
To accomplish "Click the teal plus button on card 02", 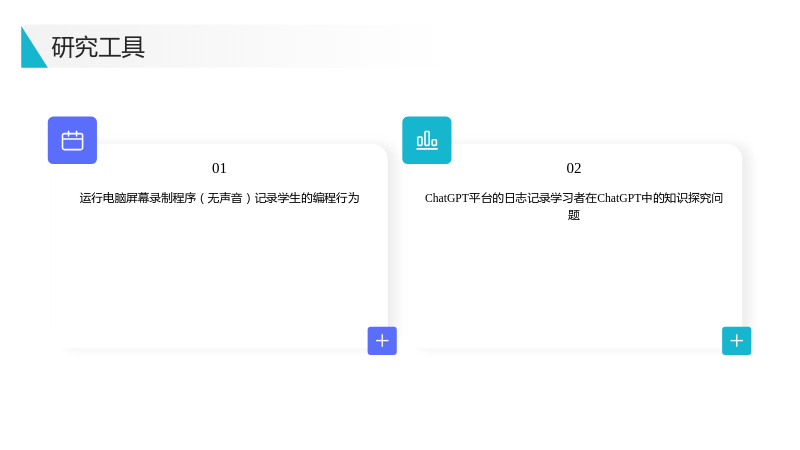I will (x=736, y=341).
